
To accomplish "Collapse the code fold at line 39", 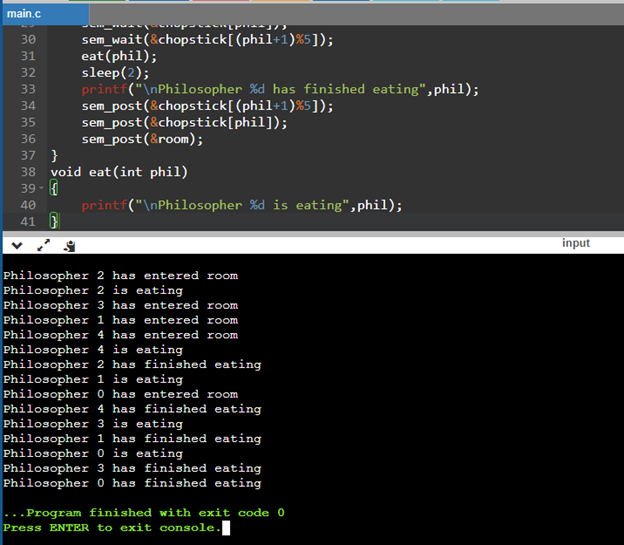I will pyautogui.click(x=41, y=188).
